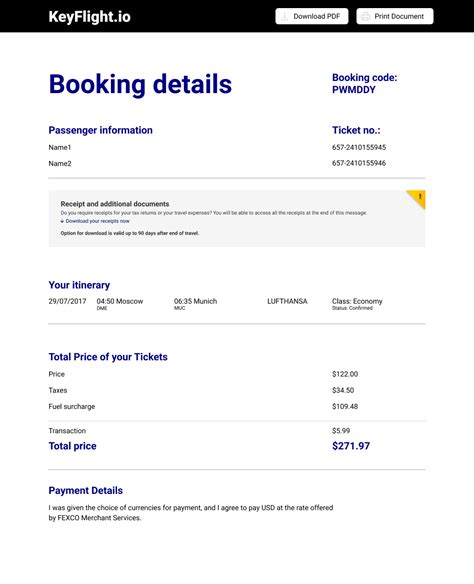Click the Fuel surcharge amount $109.48
The width and height of the screenshot is (474, 584).
(x=345, y=406)
